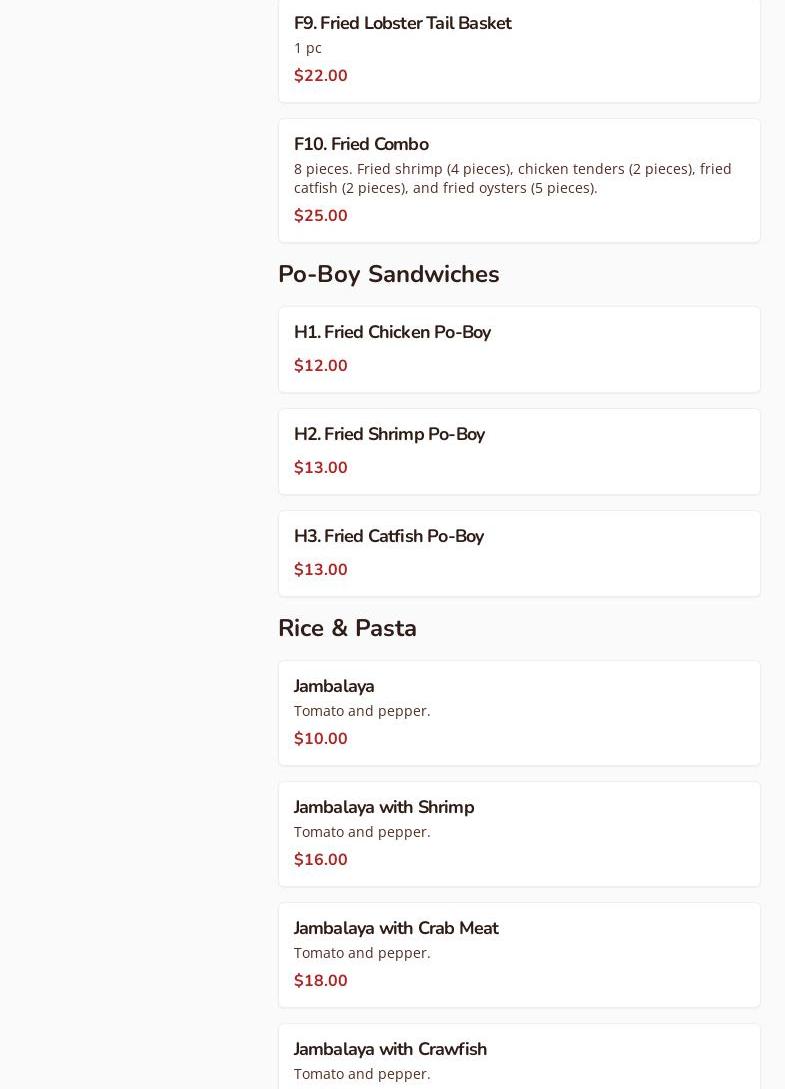
Task: Click the Fried Combo 8 pieces description
Action: [x=512, y=178]
